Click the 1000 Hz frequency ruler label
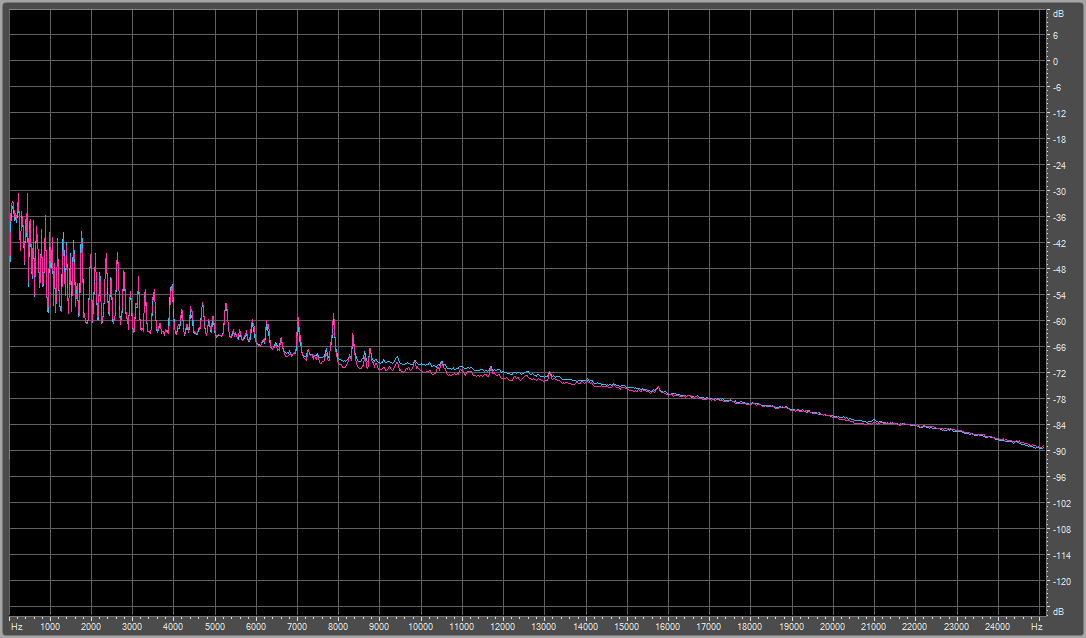The width and height of the screenshot is (1086, 638). pyautogui.click(x=50, y=626)
